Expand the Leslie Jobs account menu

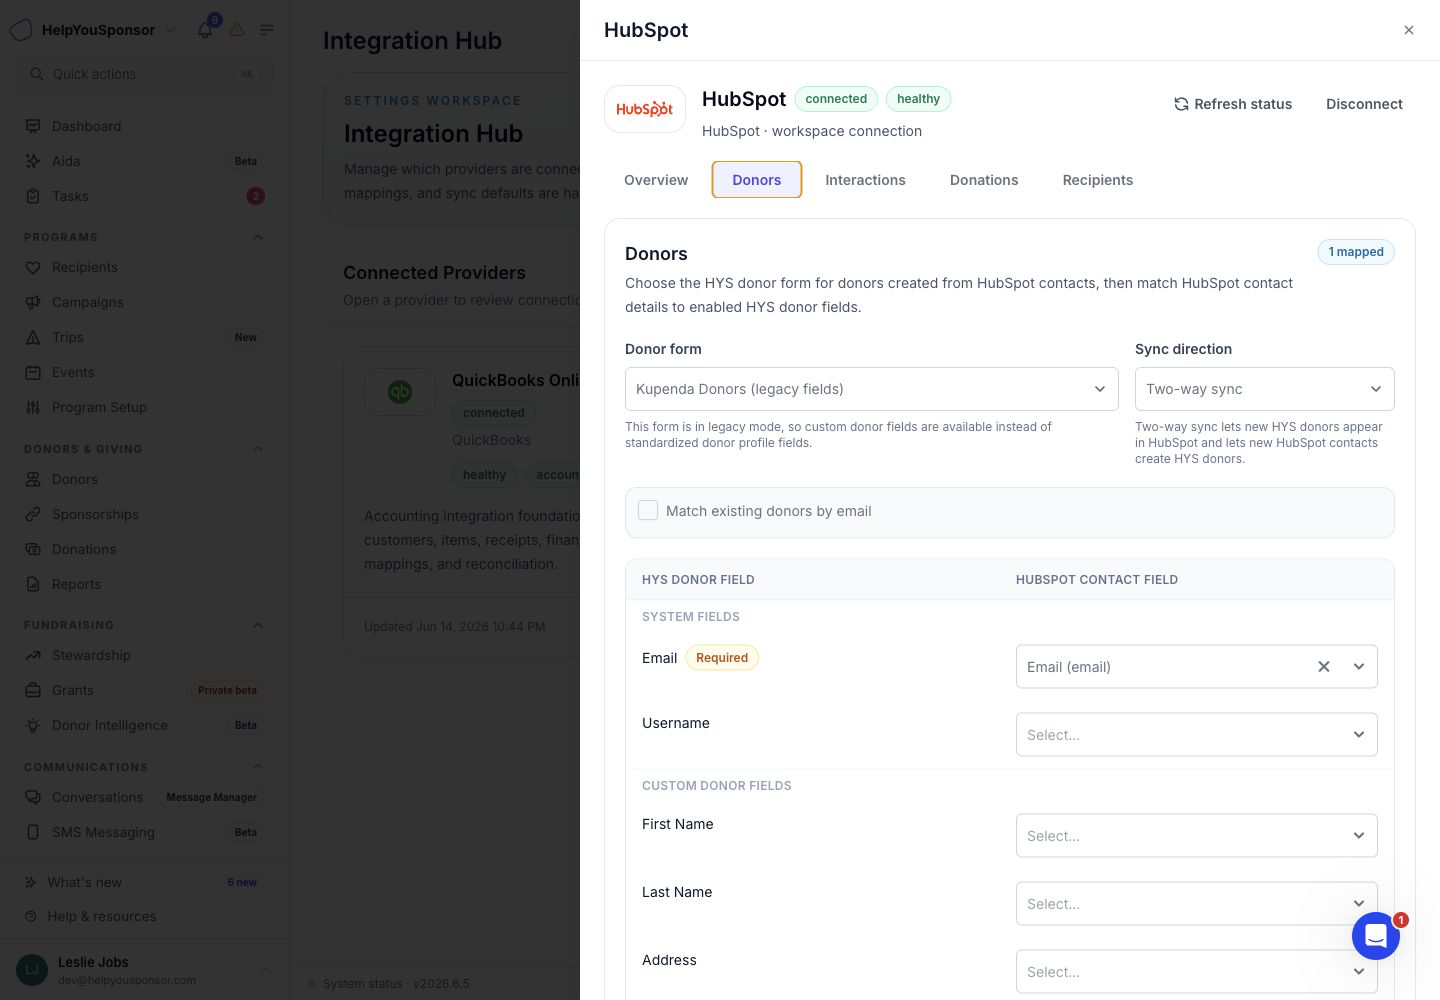pyautogui.click(x=266, y=970)
